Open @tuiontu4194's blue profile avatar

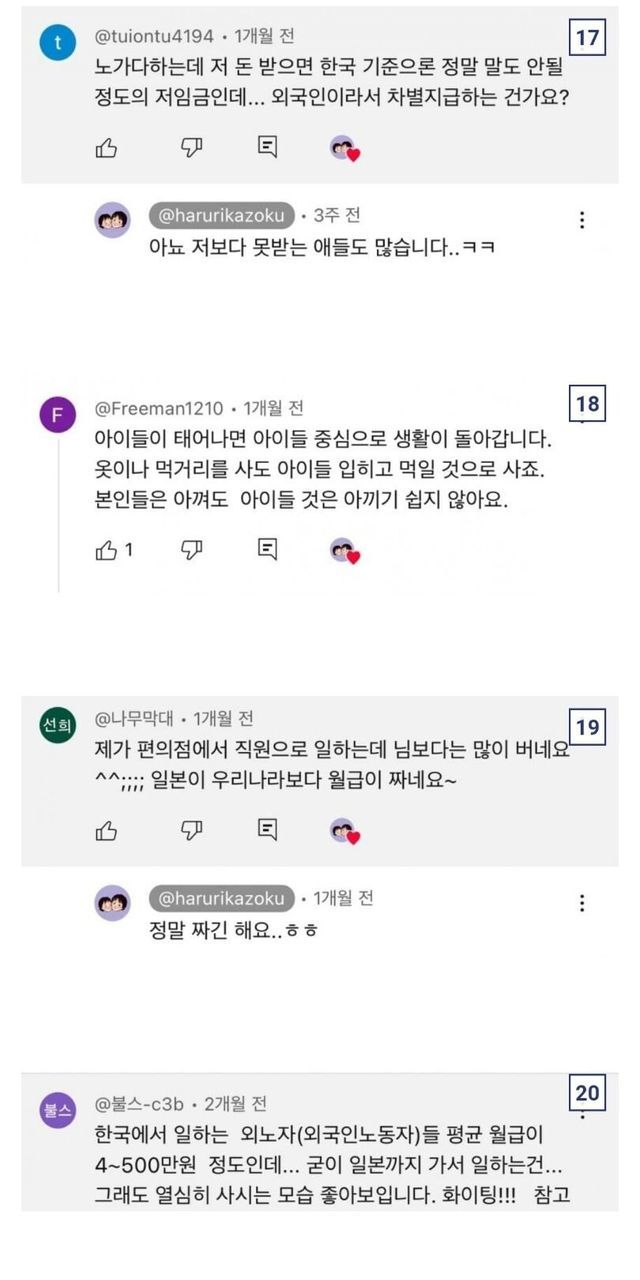pyautogui.click(x=57, y=43)
